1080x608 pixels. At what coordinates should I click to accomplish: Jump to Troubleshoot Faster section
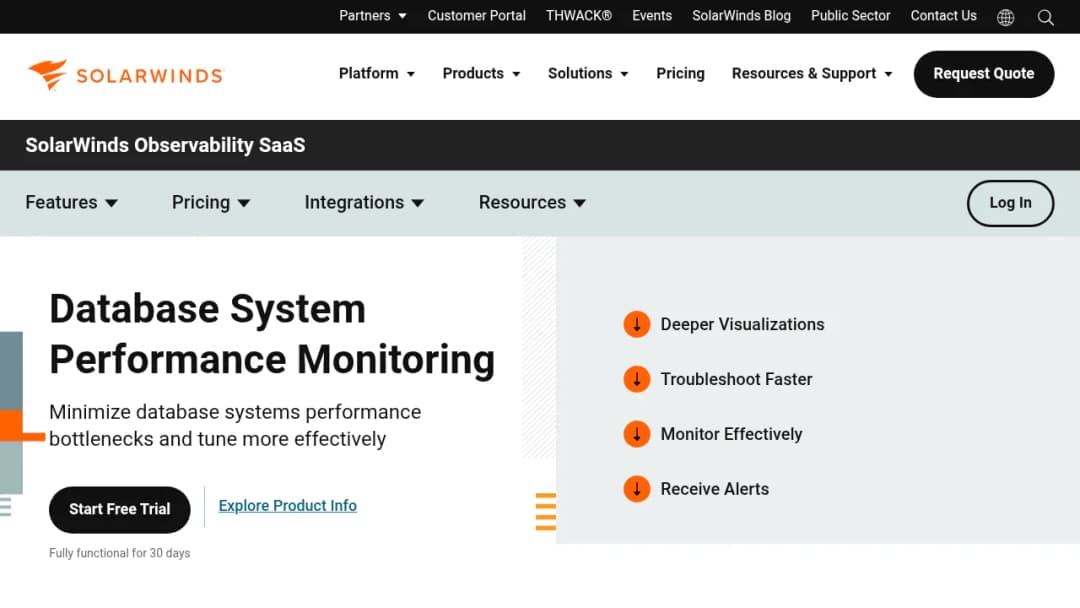[736, 379]
